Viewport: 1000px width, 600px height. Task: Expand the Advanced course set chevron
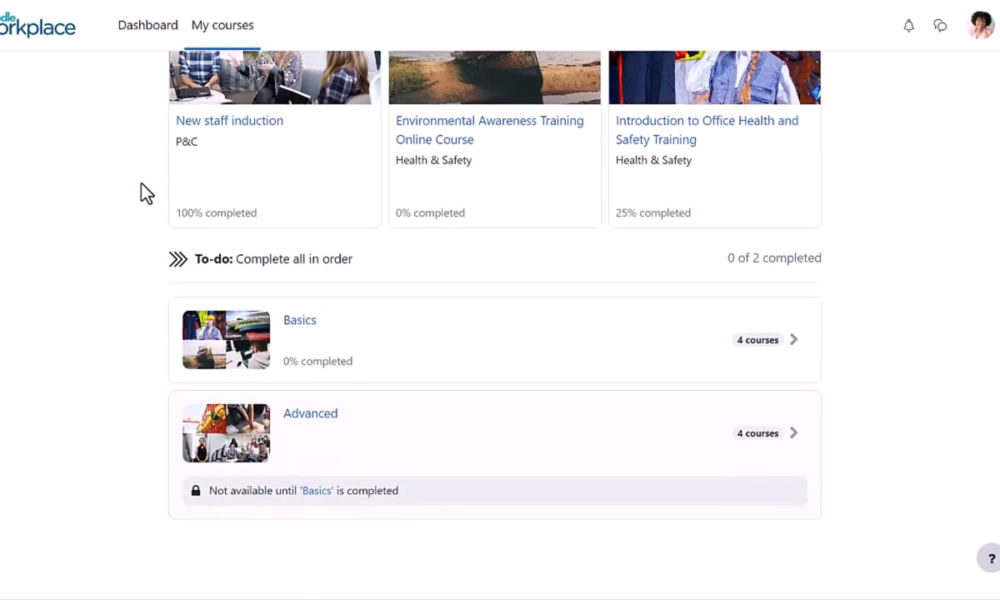(794, 432)
